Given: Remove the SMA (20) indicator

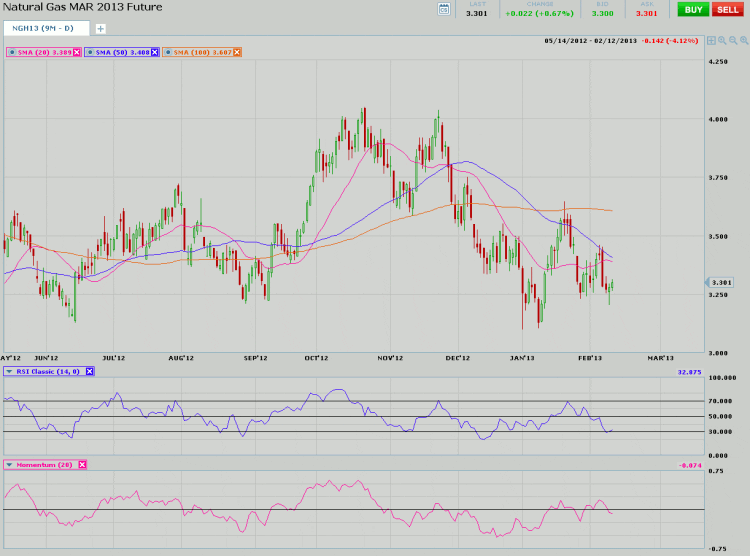Looking at the screenshot, I should click(75, 51).
